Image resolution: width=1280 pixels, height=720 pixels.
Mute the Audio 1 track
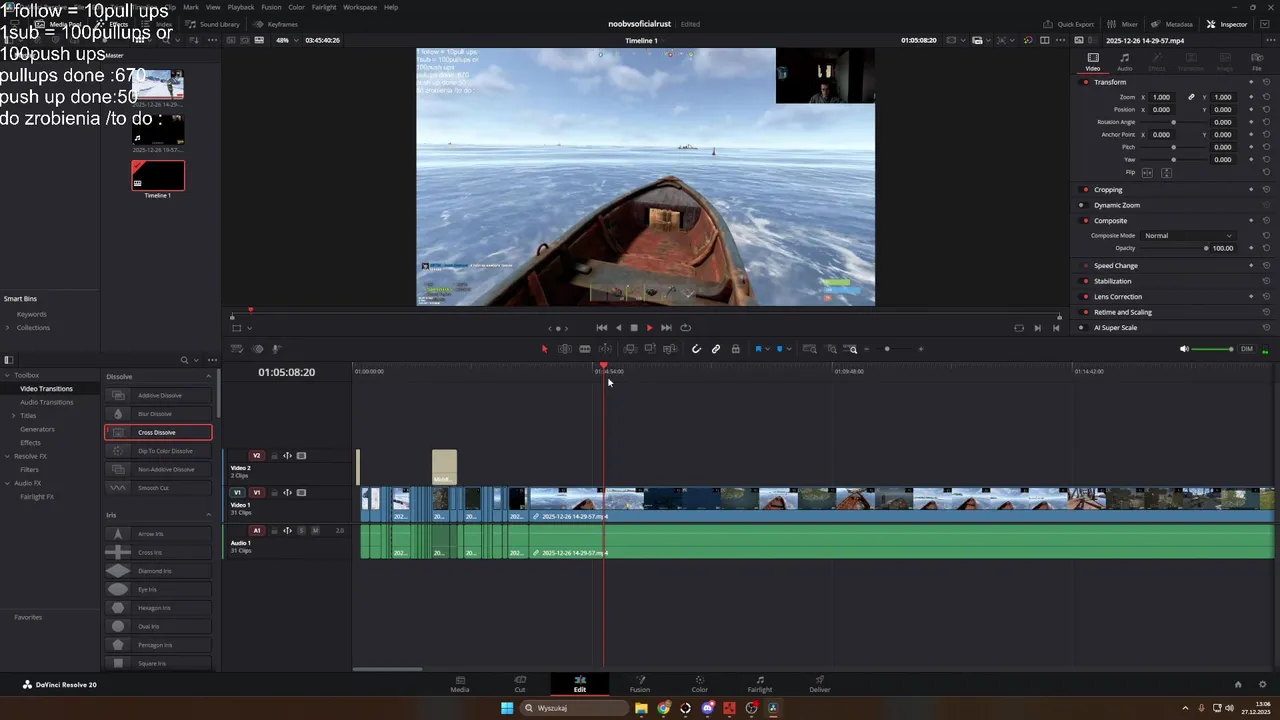click(315, 530)
